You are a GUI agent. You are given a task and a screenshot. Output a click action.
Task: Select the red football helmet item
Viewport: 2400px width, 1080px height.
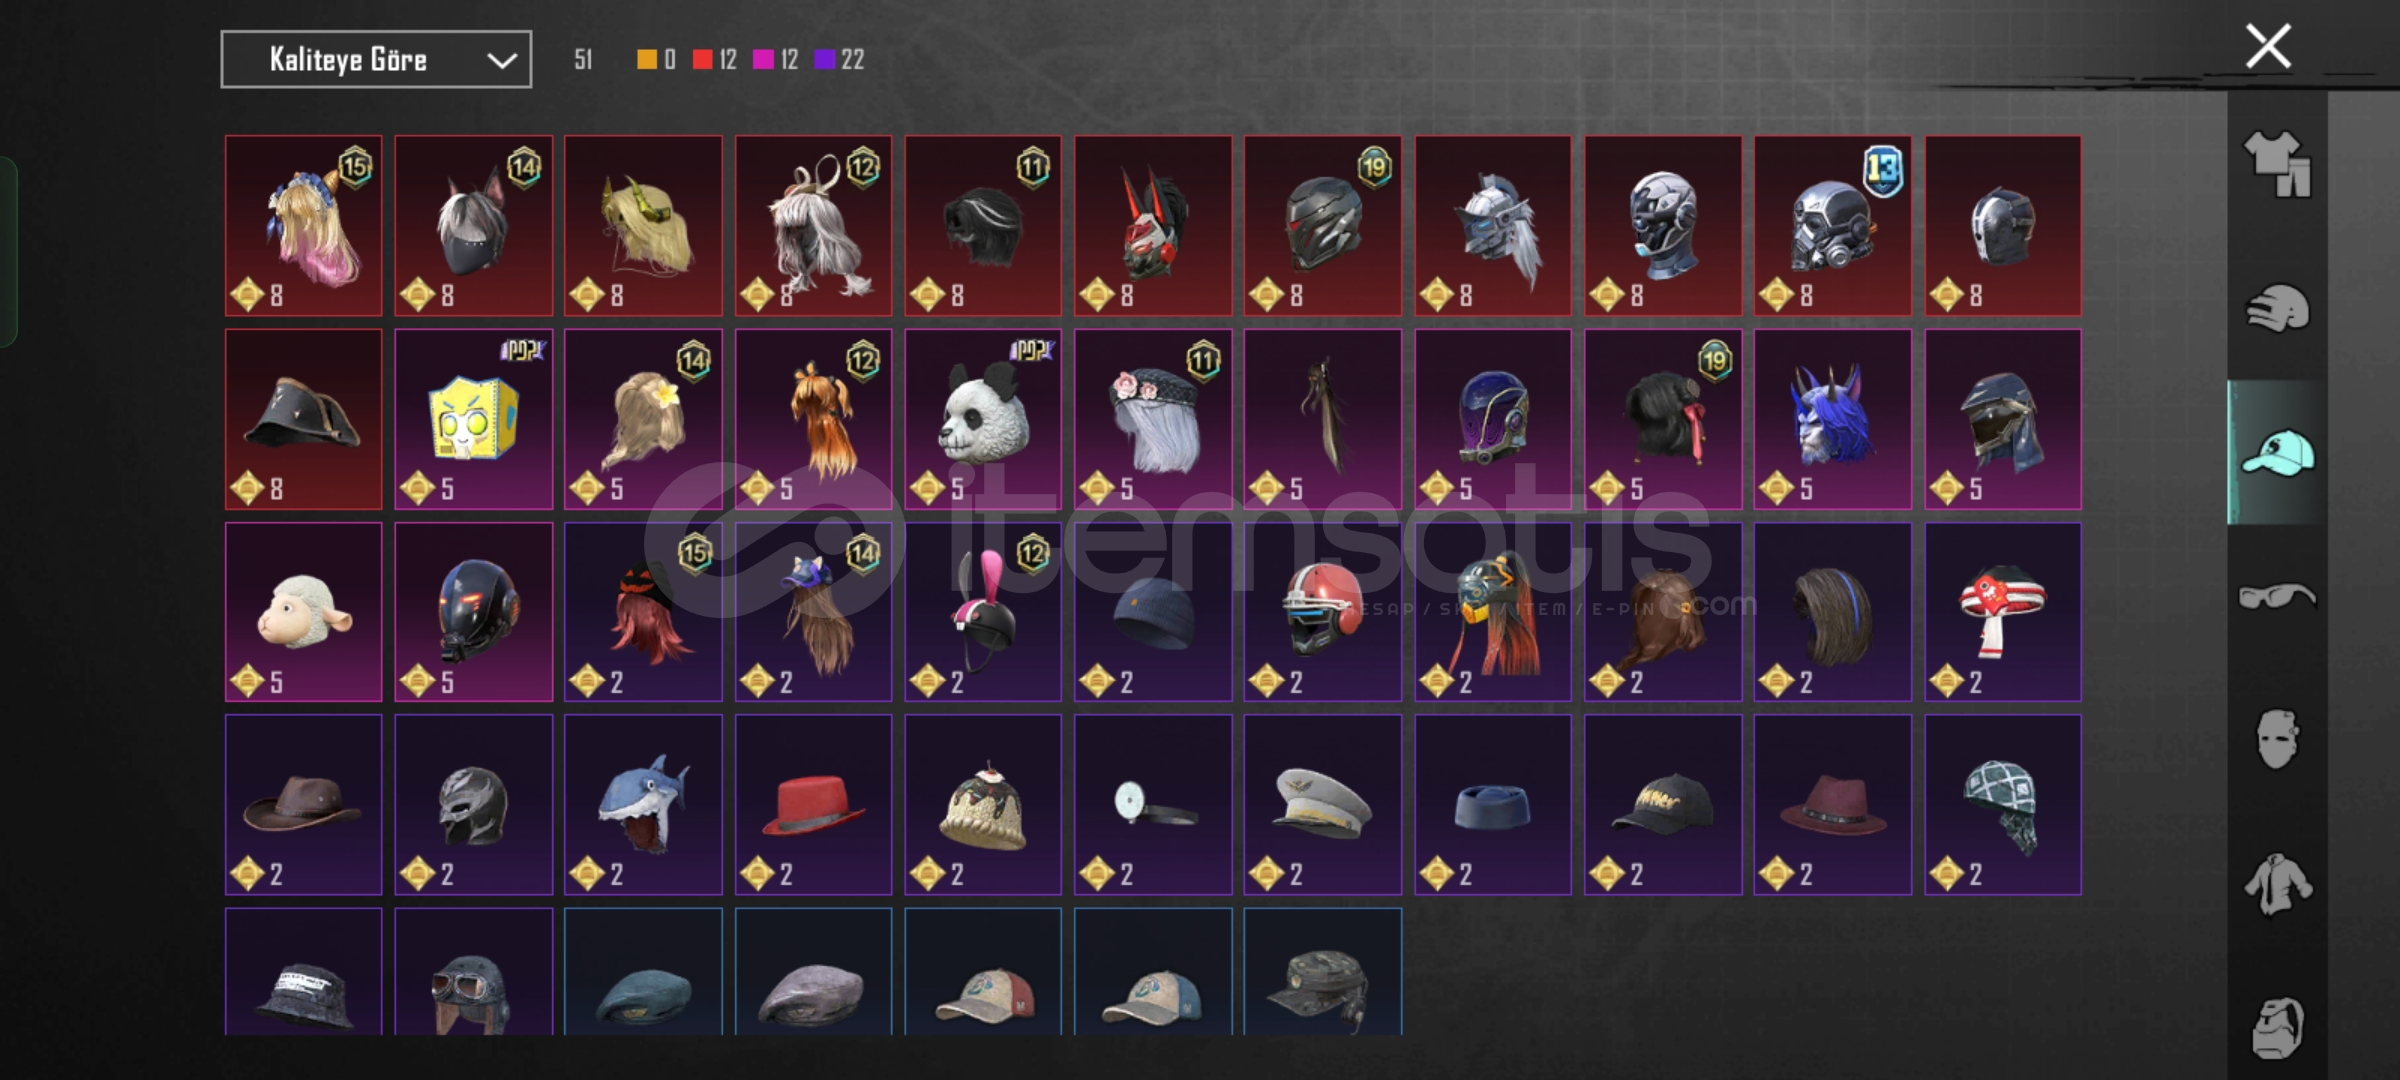1322,612
